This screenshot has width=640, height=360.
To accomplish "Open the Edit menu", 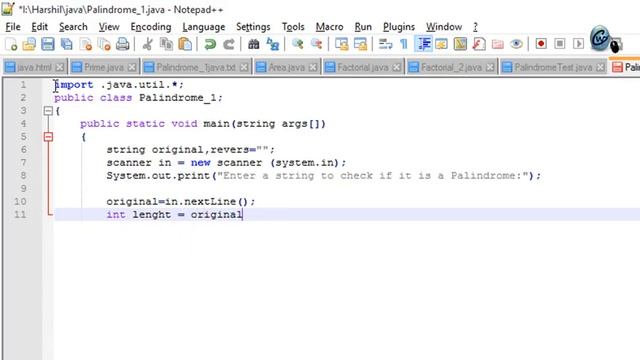I will point(40,27).
